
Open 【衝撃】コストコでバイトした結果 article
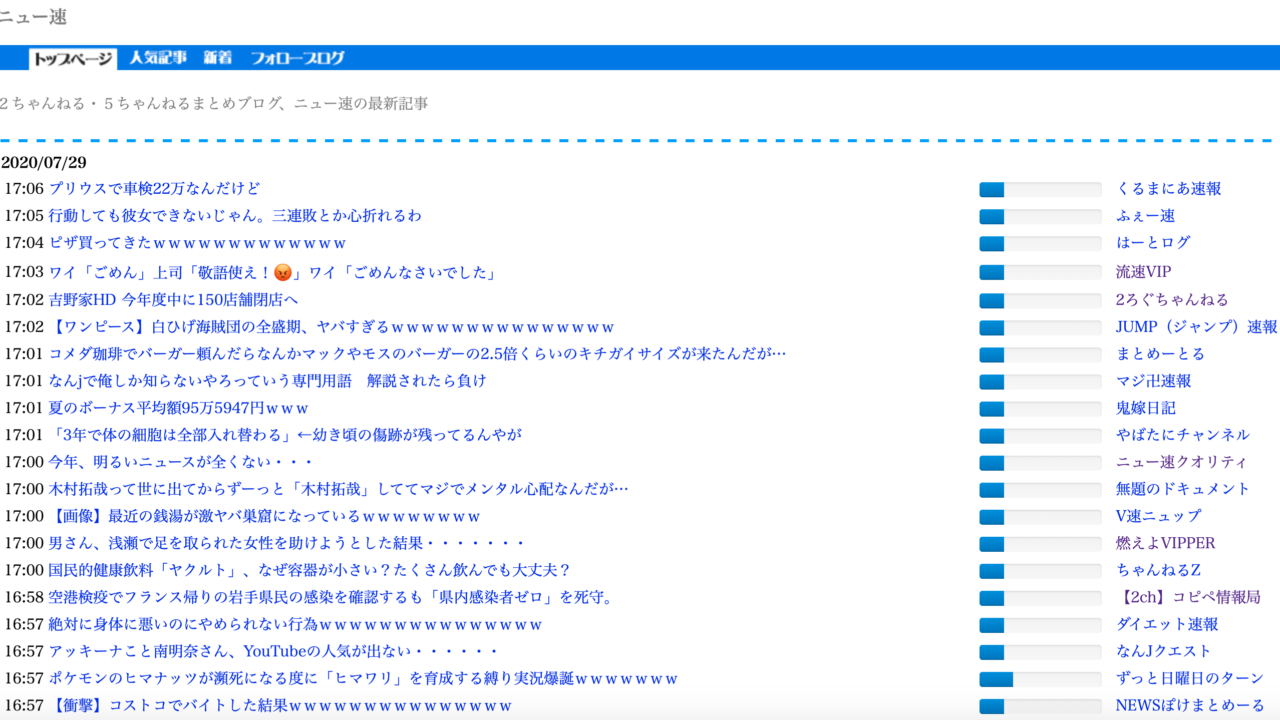click(x=280, y=706)
